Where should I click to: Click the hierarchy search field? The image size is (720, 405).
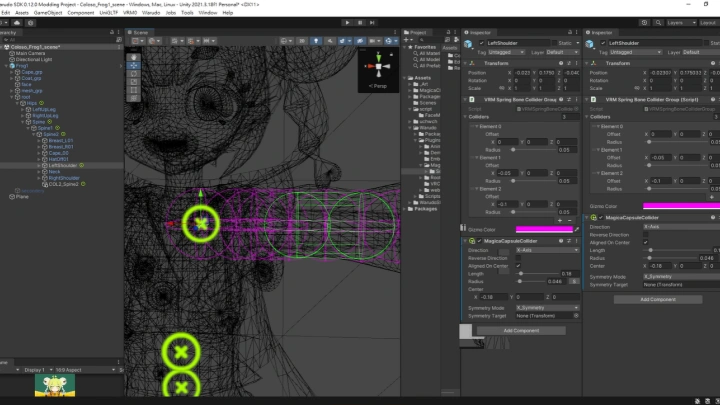tap(60, 40)
